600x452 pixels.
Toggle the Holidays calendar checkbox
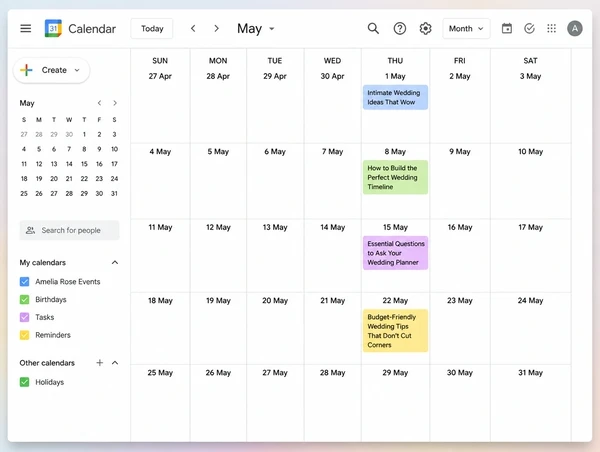click(x=24, y=382)
